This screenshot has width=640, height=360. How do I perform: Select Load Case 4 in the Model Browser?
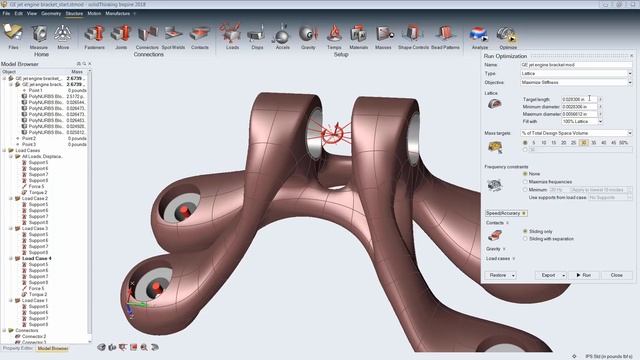tap(37, 258)
